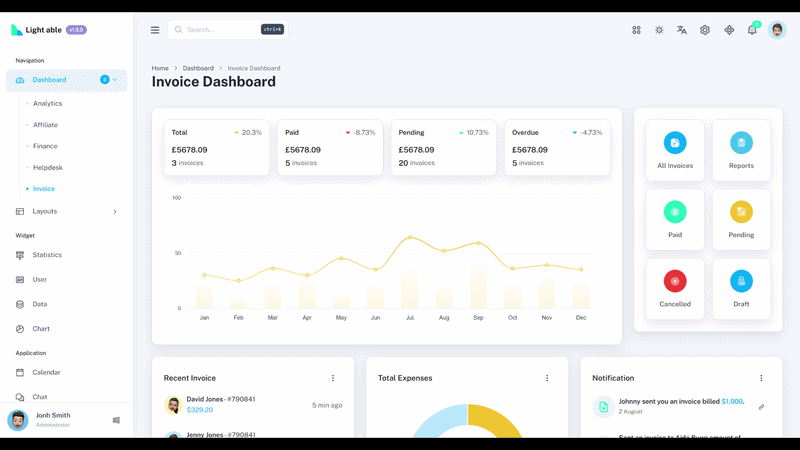800x450 pixels.
Task: Click the Overdue stat card
Action: [557, 148]
